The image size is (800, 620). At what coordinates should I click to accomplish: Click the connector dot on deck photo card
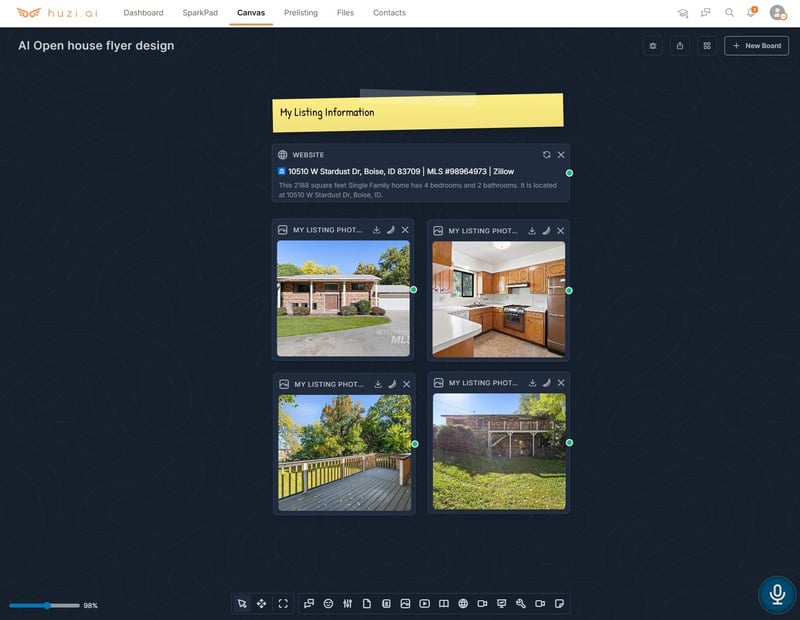[x=414, y=444]
